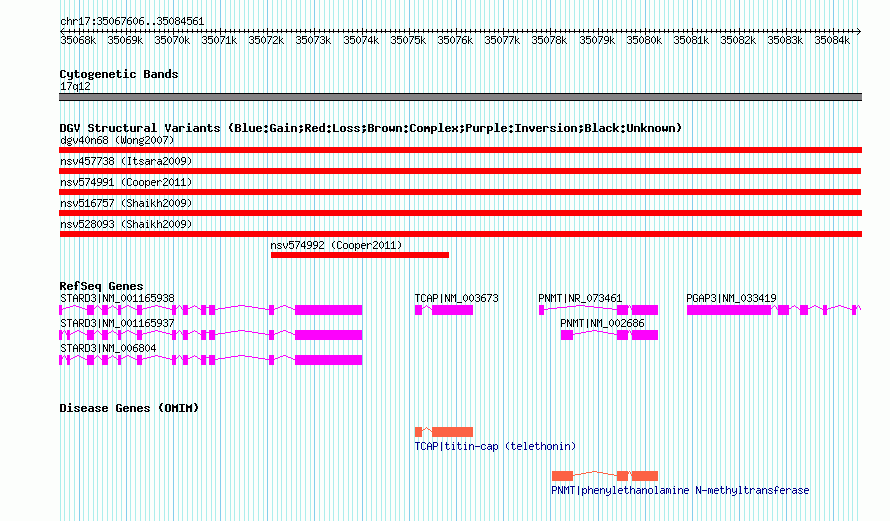The height and width of the screenshot is (521, 890).
Task: Select the last exon of PNMT NR_073461
Action: coord(645,310)
